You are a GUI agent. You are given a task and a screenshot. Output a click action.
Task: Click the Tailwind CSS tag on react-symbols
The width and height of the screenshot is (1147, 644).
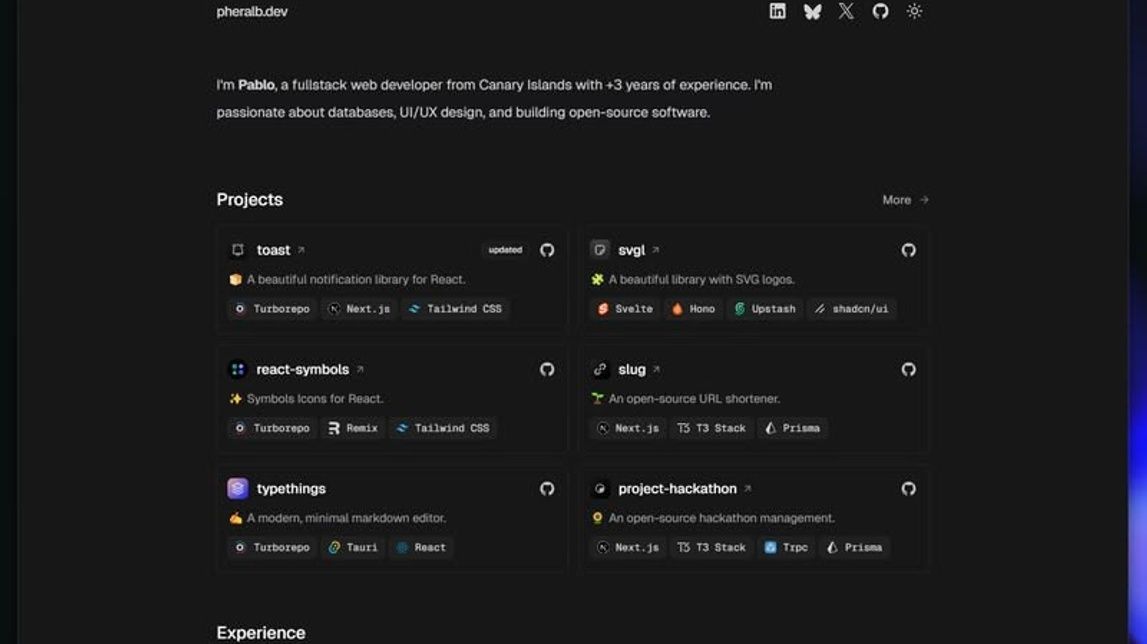click(443, 428)
